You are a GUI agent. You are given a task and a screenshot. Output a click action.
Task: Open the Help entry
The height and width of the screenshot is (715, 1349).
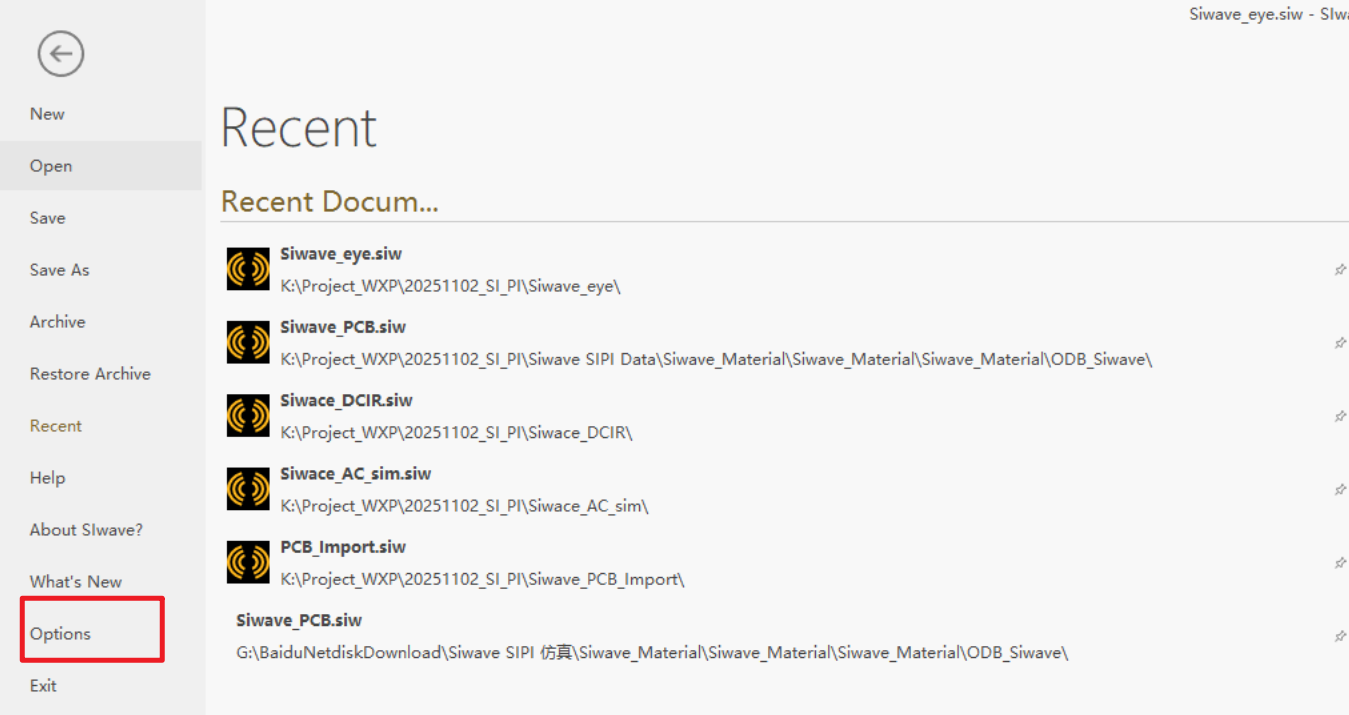[47, 478]
